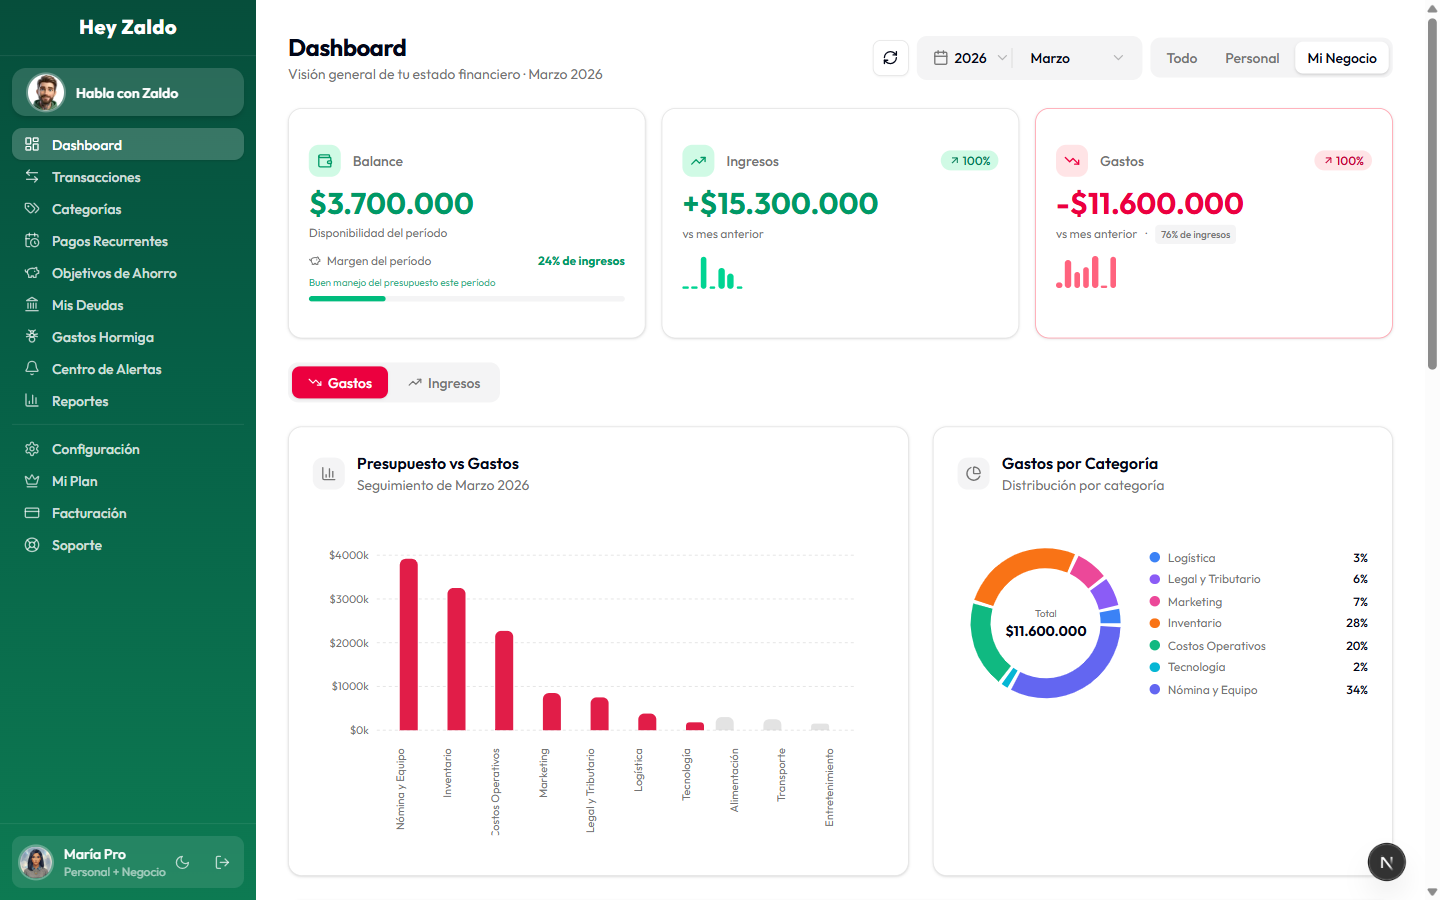Image resolution: width=1440 pixels, height=900 pixels.
Task: Click the budget progress bar in the Balance card
Action: point(466,298)
